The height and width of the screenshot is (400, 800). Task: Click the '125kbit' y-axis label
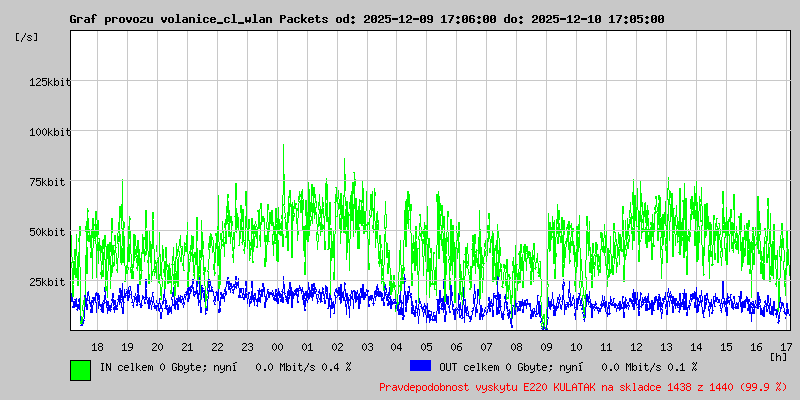tap(49, 82)
